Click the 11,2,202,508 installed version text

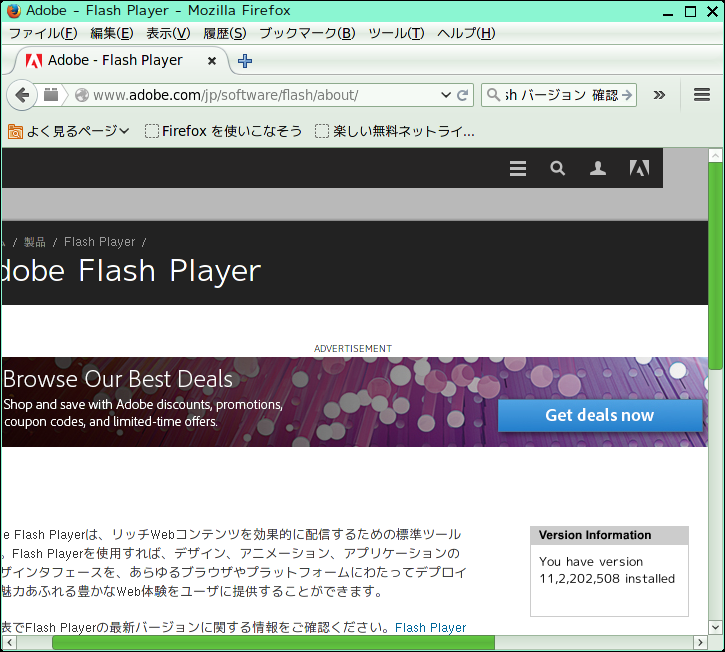click(607, 579)
